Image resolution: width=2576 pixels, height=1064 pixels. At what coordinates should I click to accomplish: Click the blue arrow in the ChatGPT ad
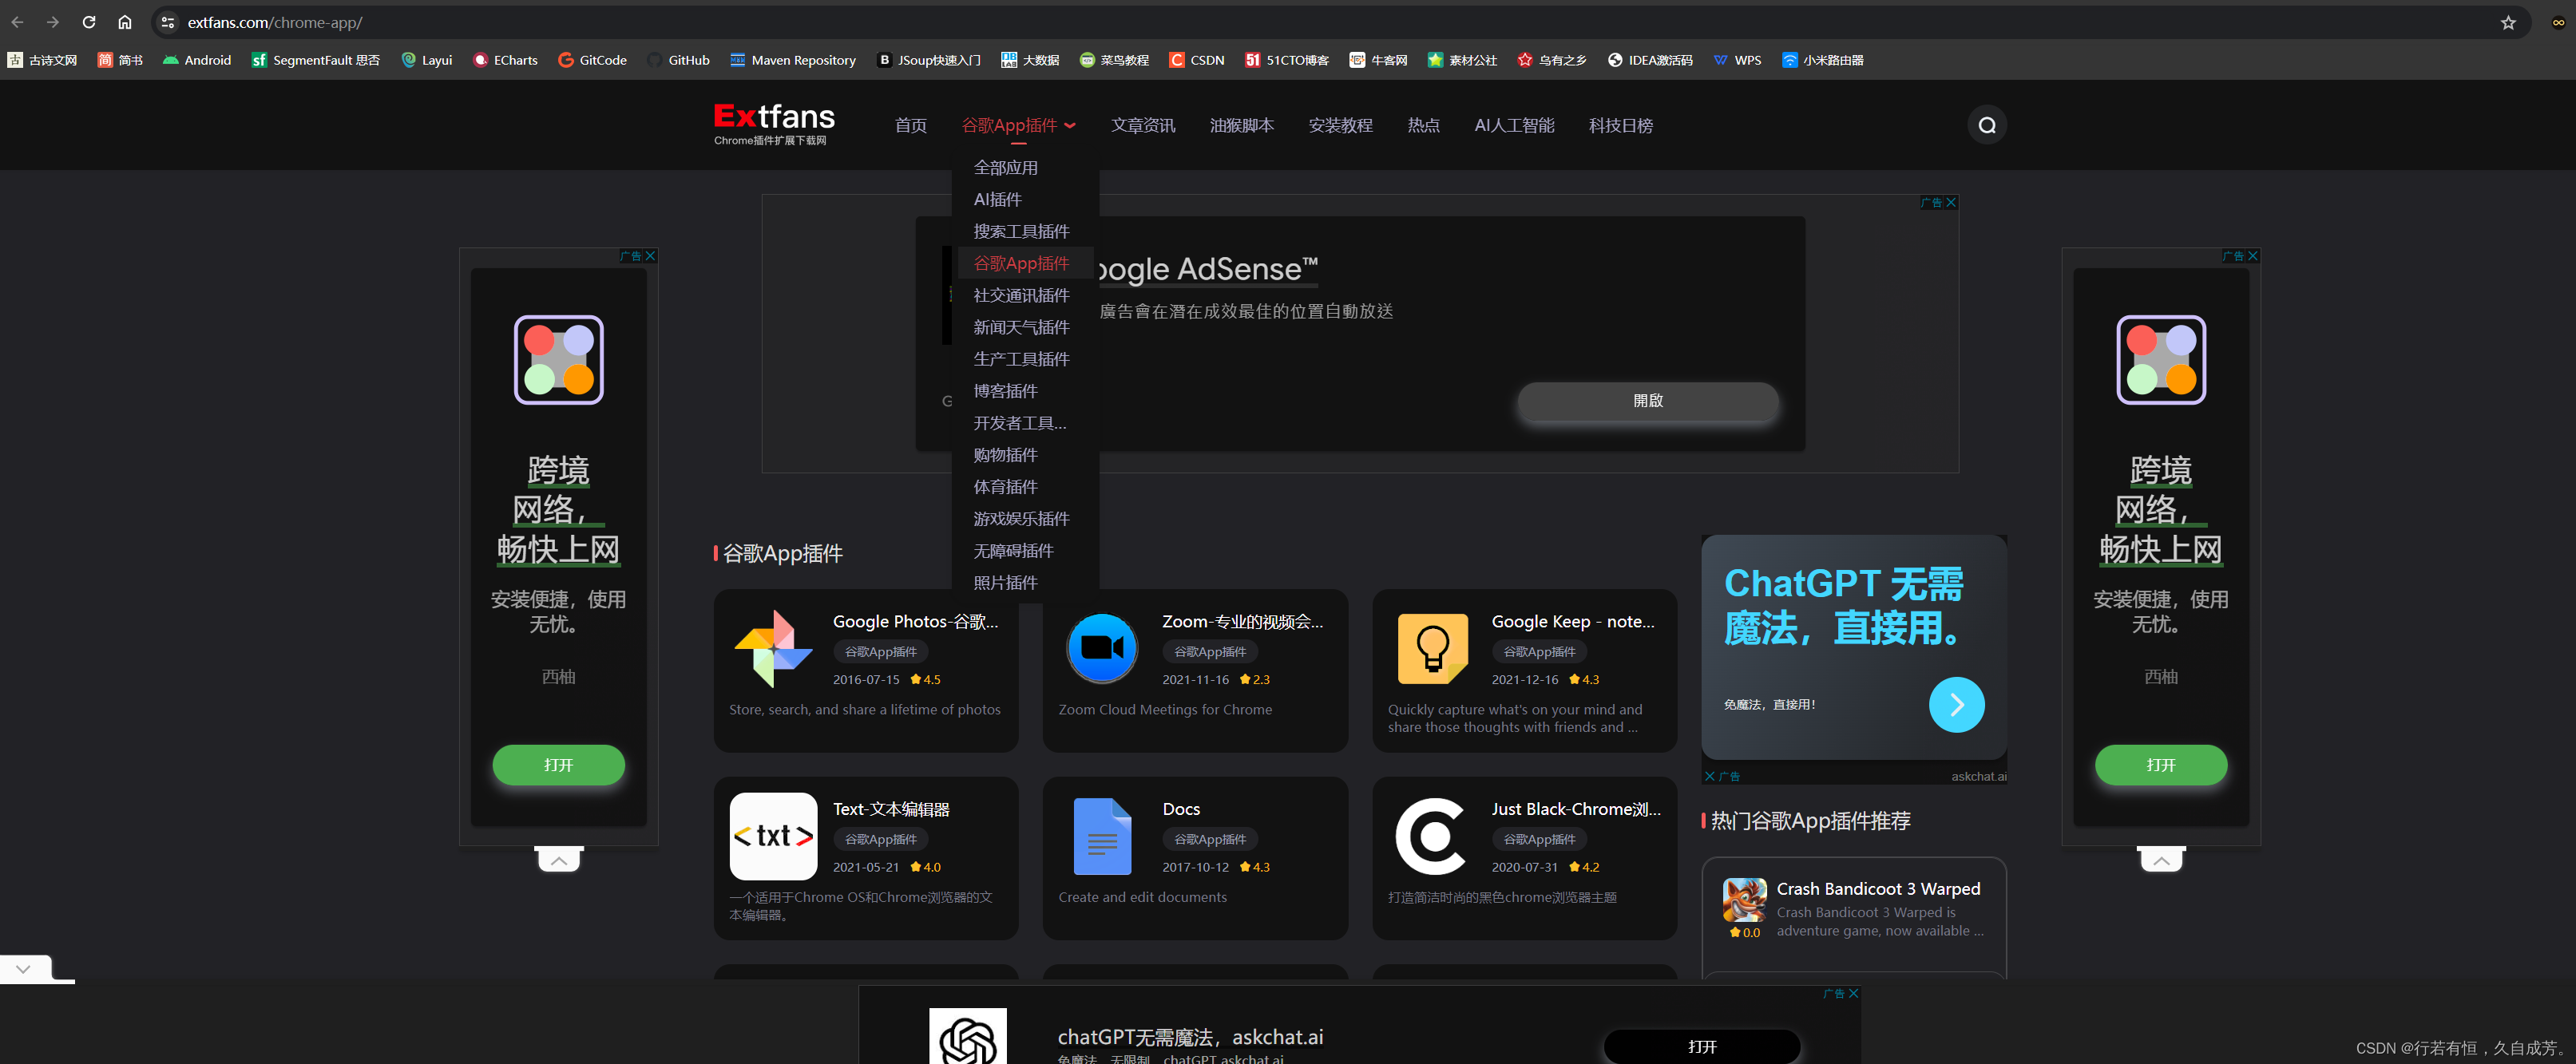tap(1957, 704)
